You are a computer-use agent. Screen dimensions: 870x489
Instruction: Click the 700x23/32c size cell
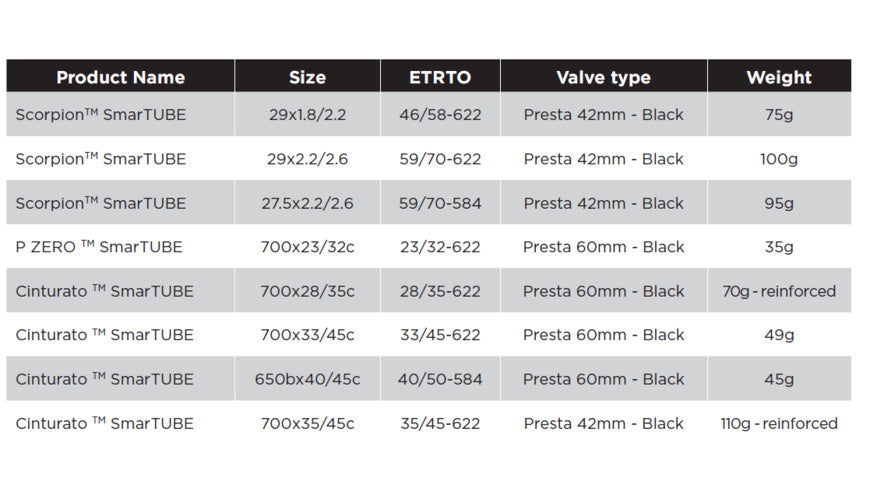point(307,247)
